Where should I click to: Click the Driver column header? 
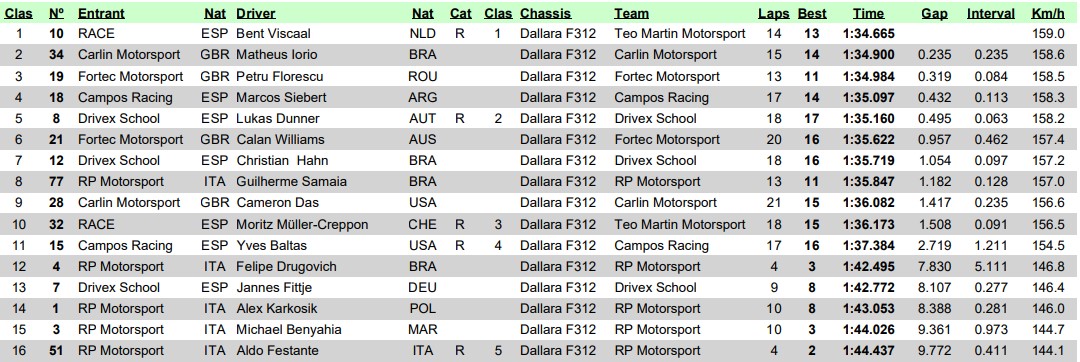click(256, 13)
